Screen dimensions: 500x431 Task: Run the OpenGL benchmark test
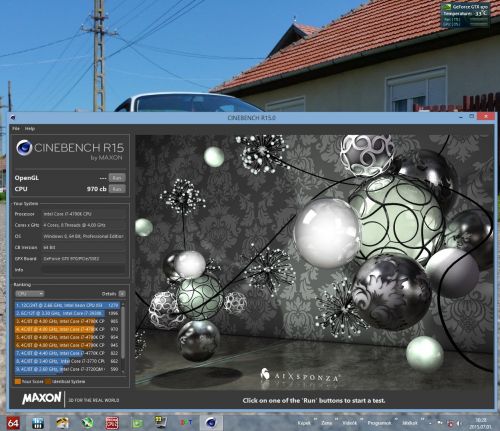pos(117,178)
